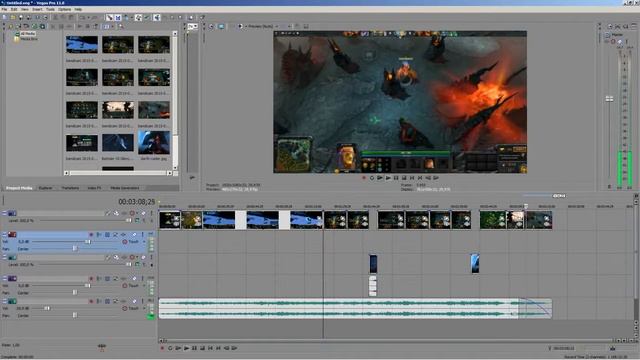Click Record button under the video preview
Viewport: 640px width, 360px height.
pos(364,178)
